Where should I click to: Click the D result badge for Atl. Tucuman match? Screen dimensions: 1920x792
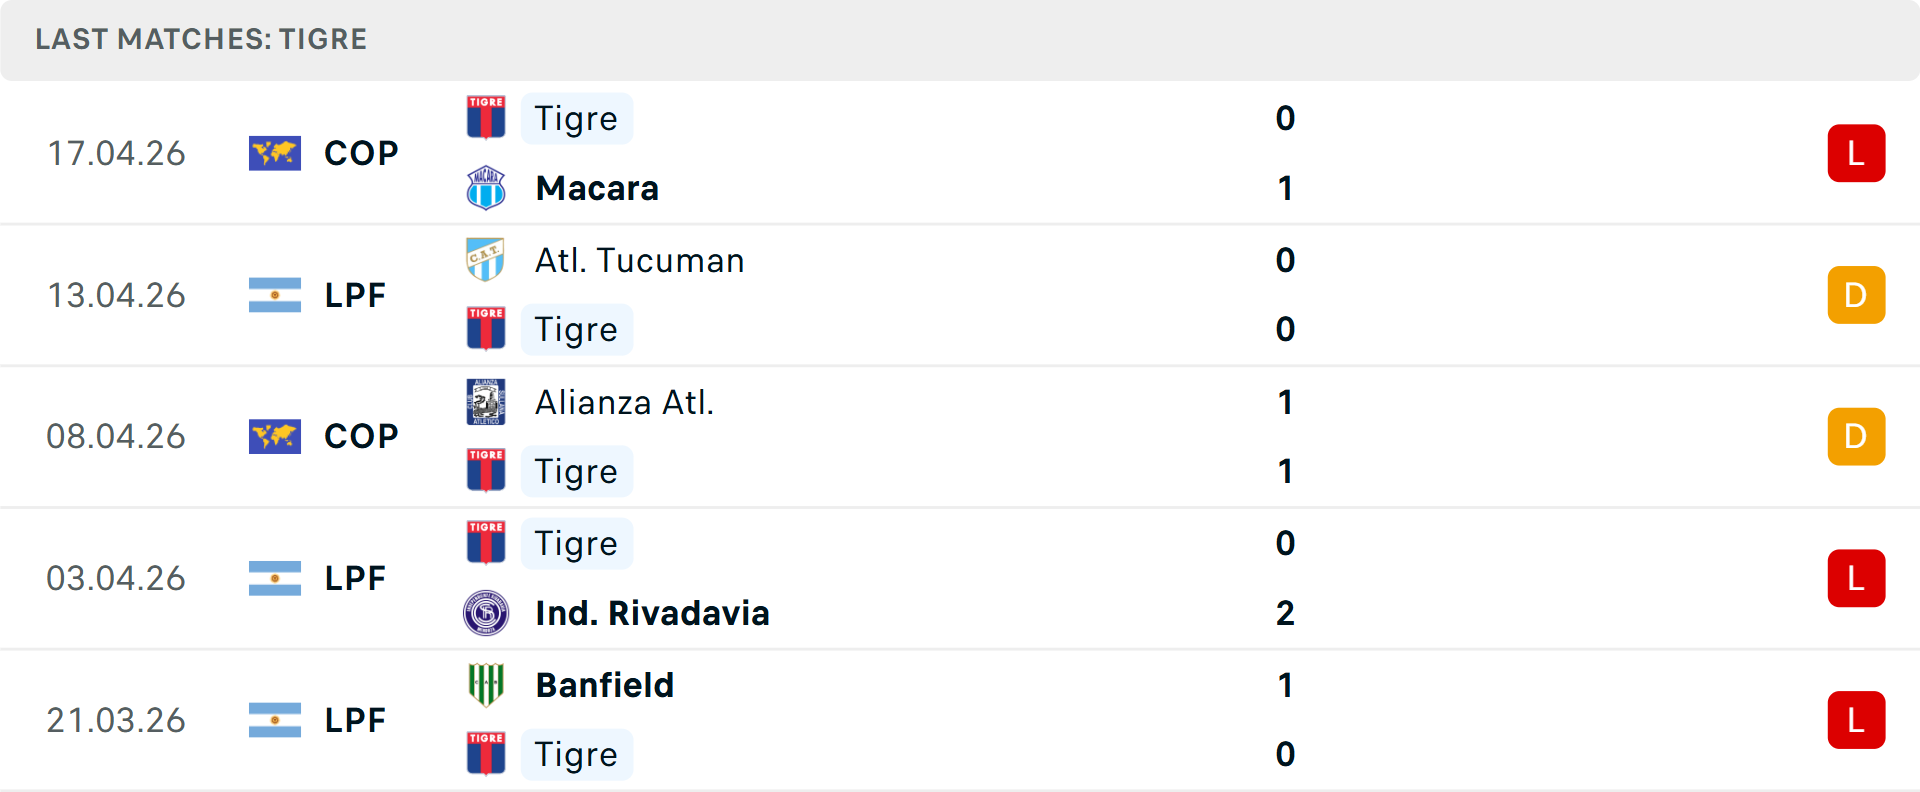(x=1856, y=295)
